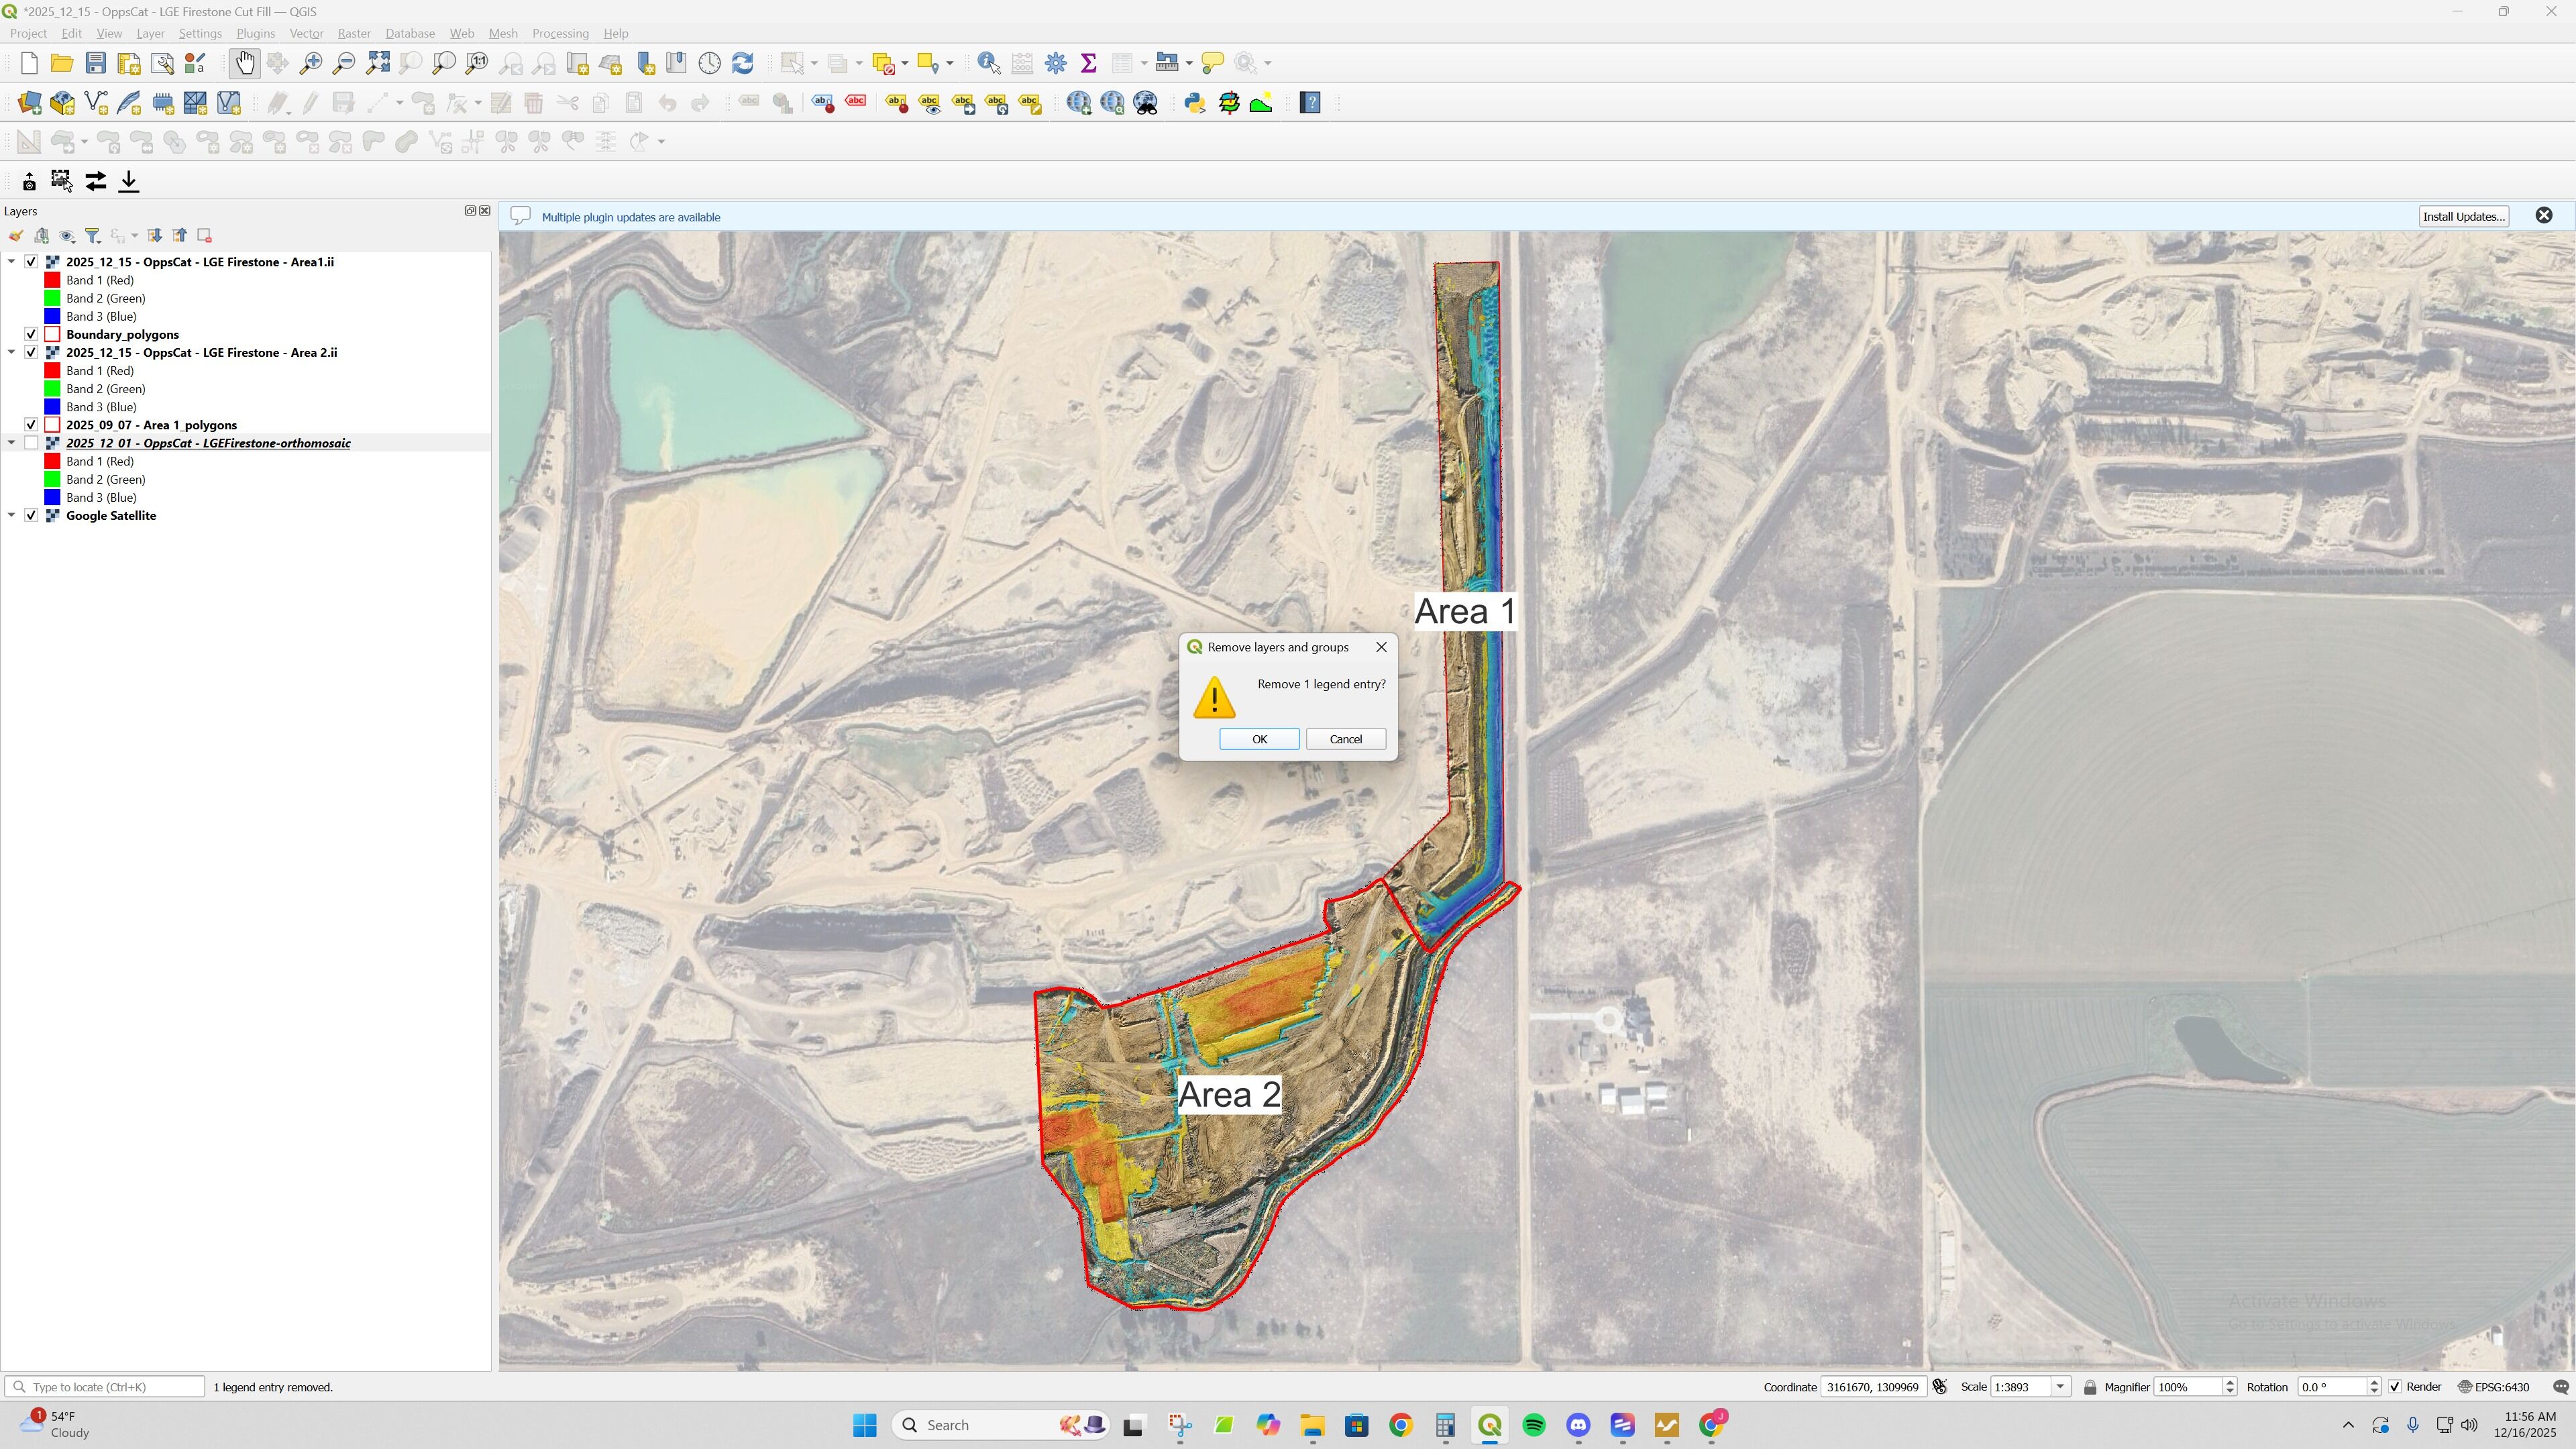Screen dimensions: 2576x1449
Task: Click the Install Updates... button
Action: click(x=2463, y=216)
